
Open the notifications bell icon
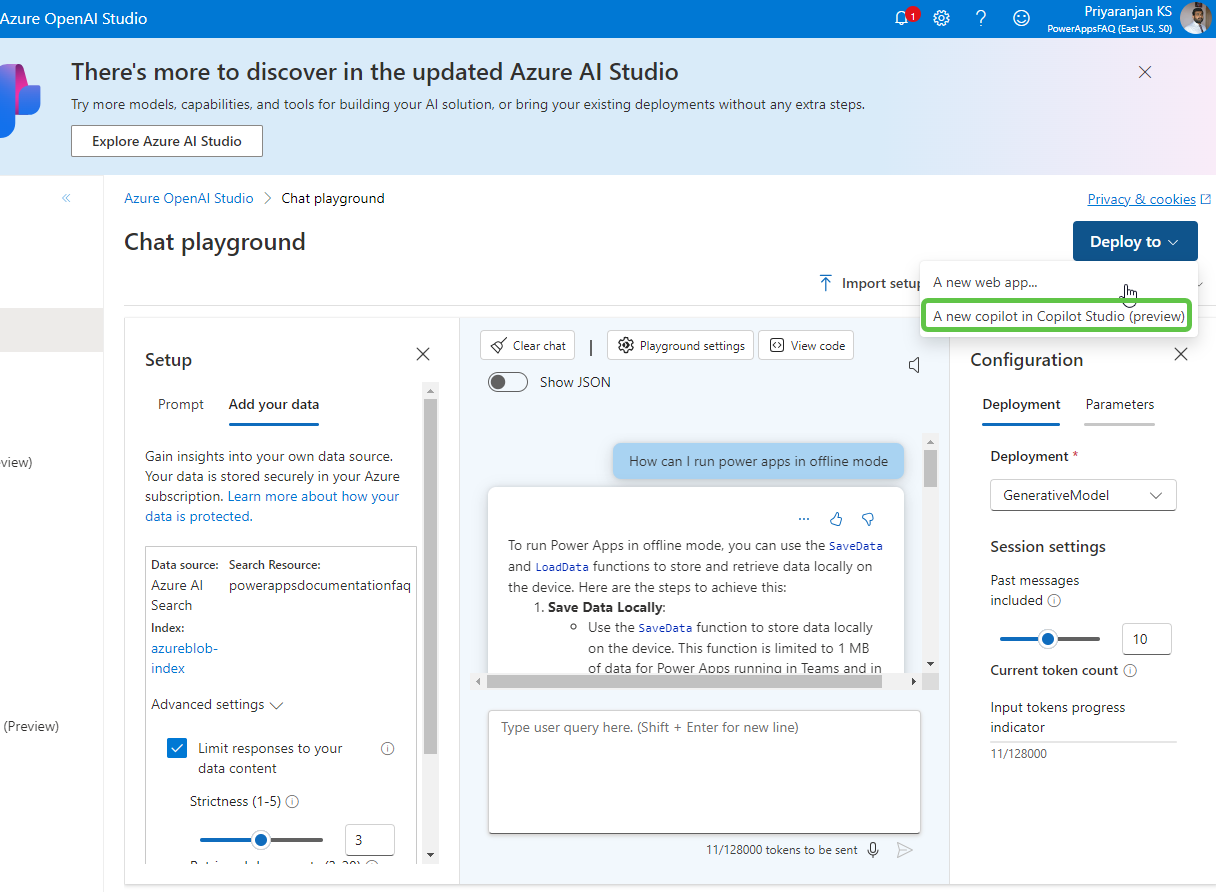[x=902, y=18]
